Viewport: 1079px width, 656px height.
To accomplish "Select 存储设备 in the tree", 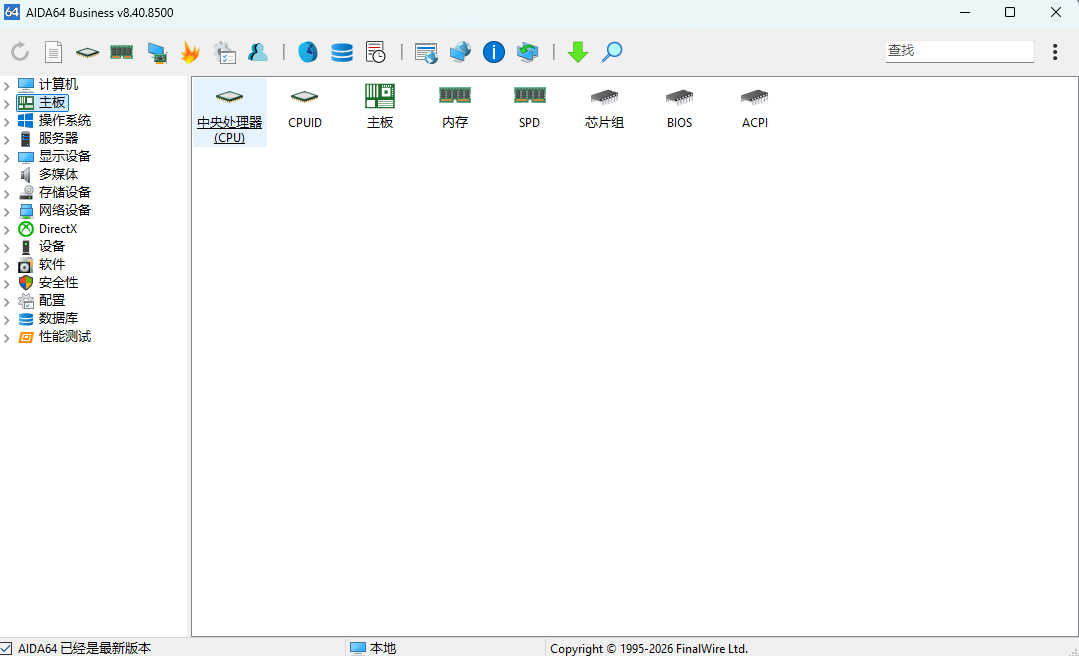I will click(x=65, y=192).
